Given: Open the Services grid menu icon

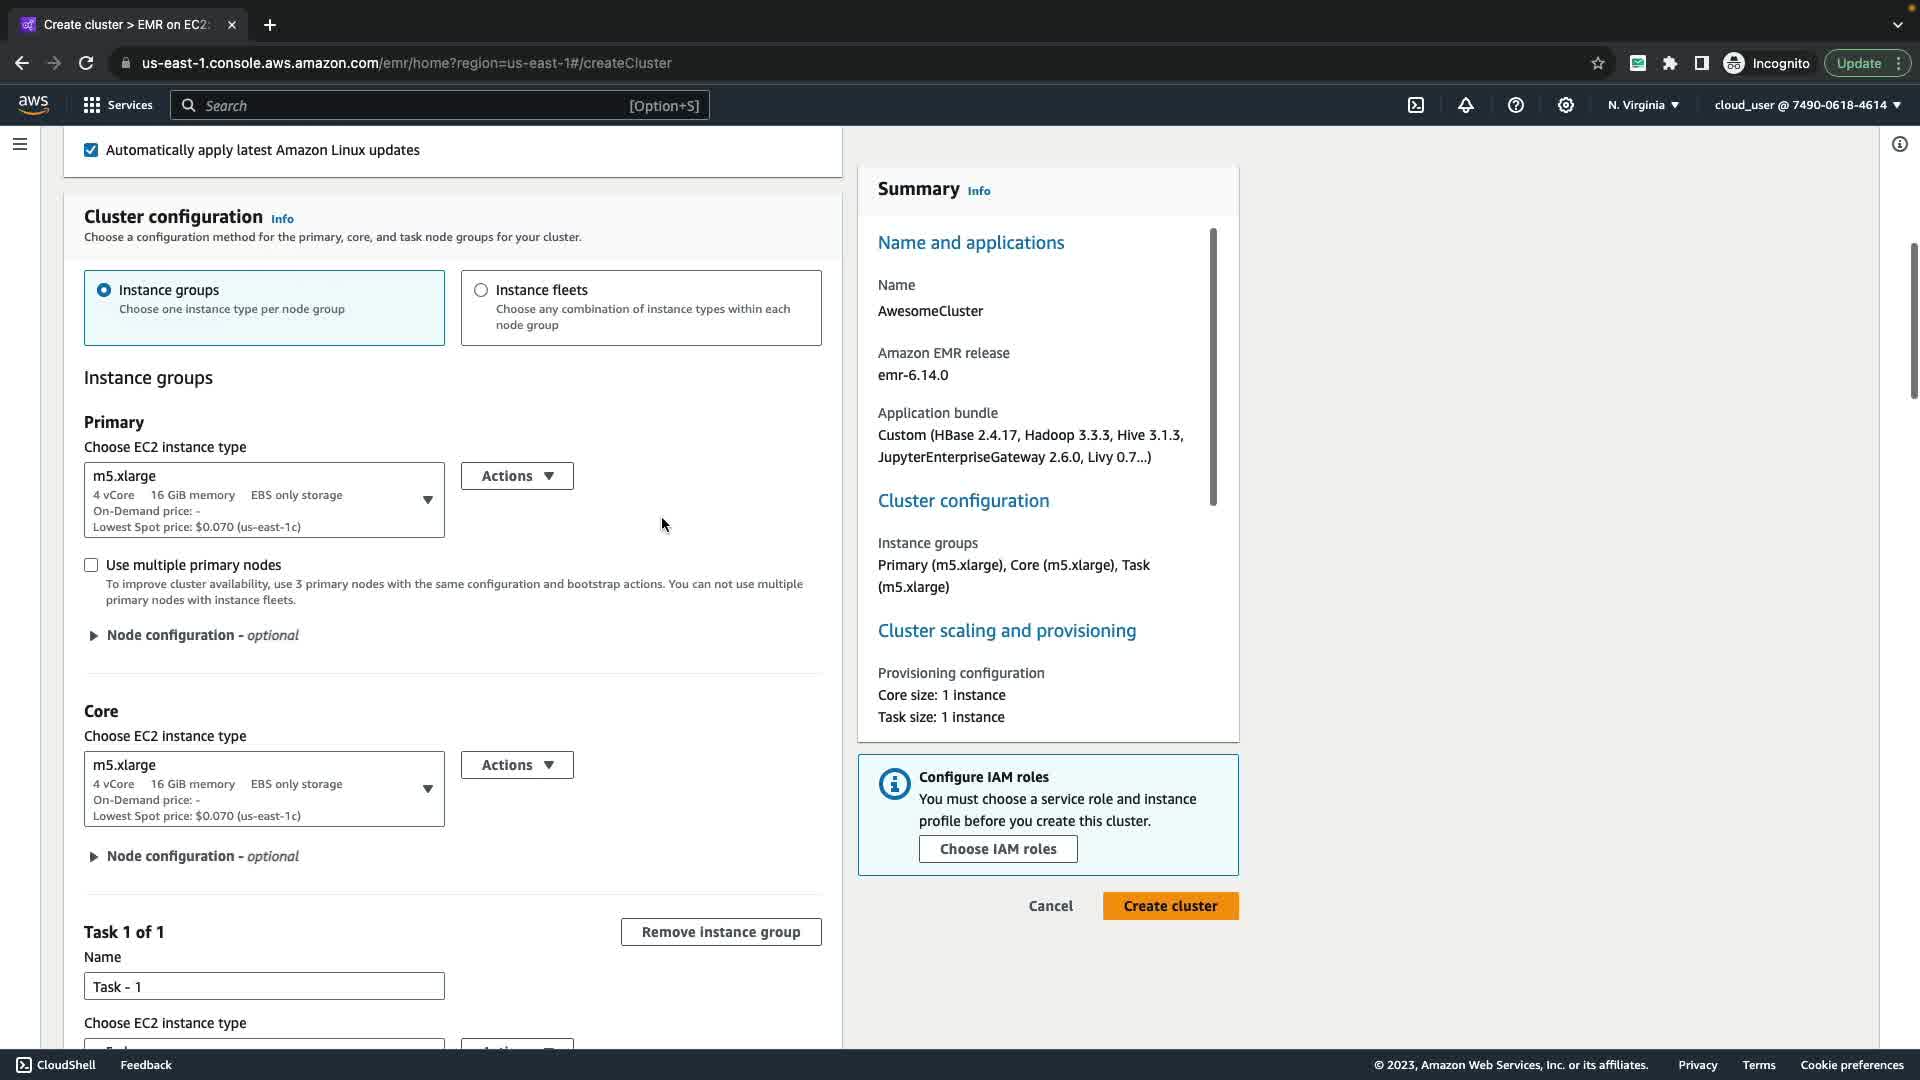Looking at the screenshot, I should (x=92, y=105).
